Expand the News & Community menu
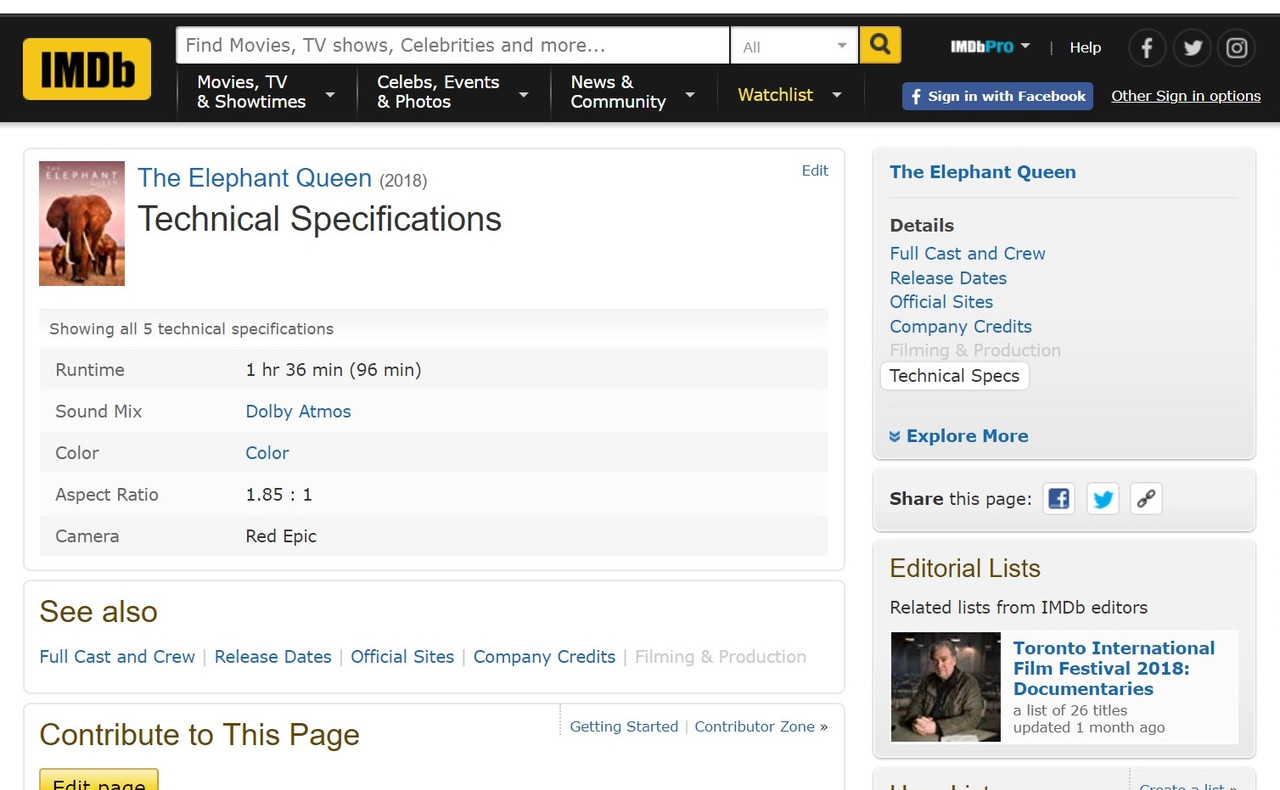Image resolution: width=1280 pixels, height=790 pixels. click(x=632, y=92)
